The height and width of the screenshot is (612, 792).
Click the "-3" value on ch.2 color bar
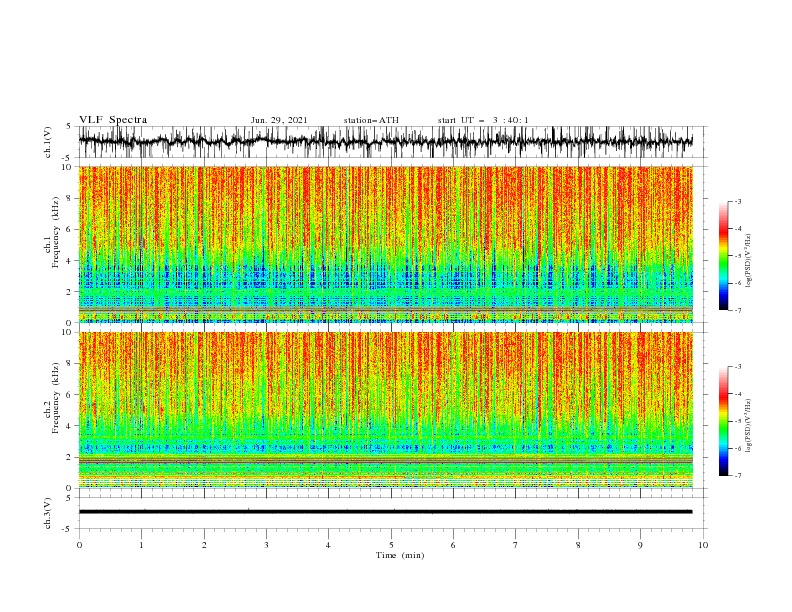coord(737,367)
